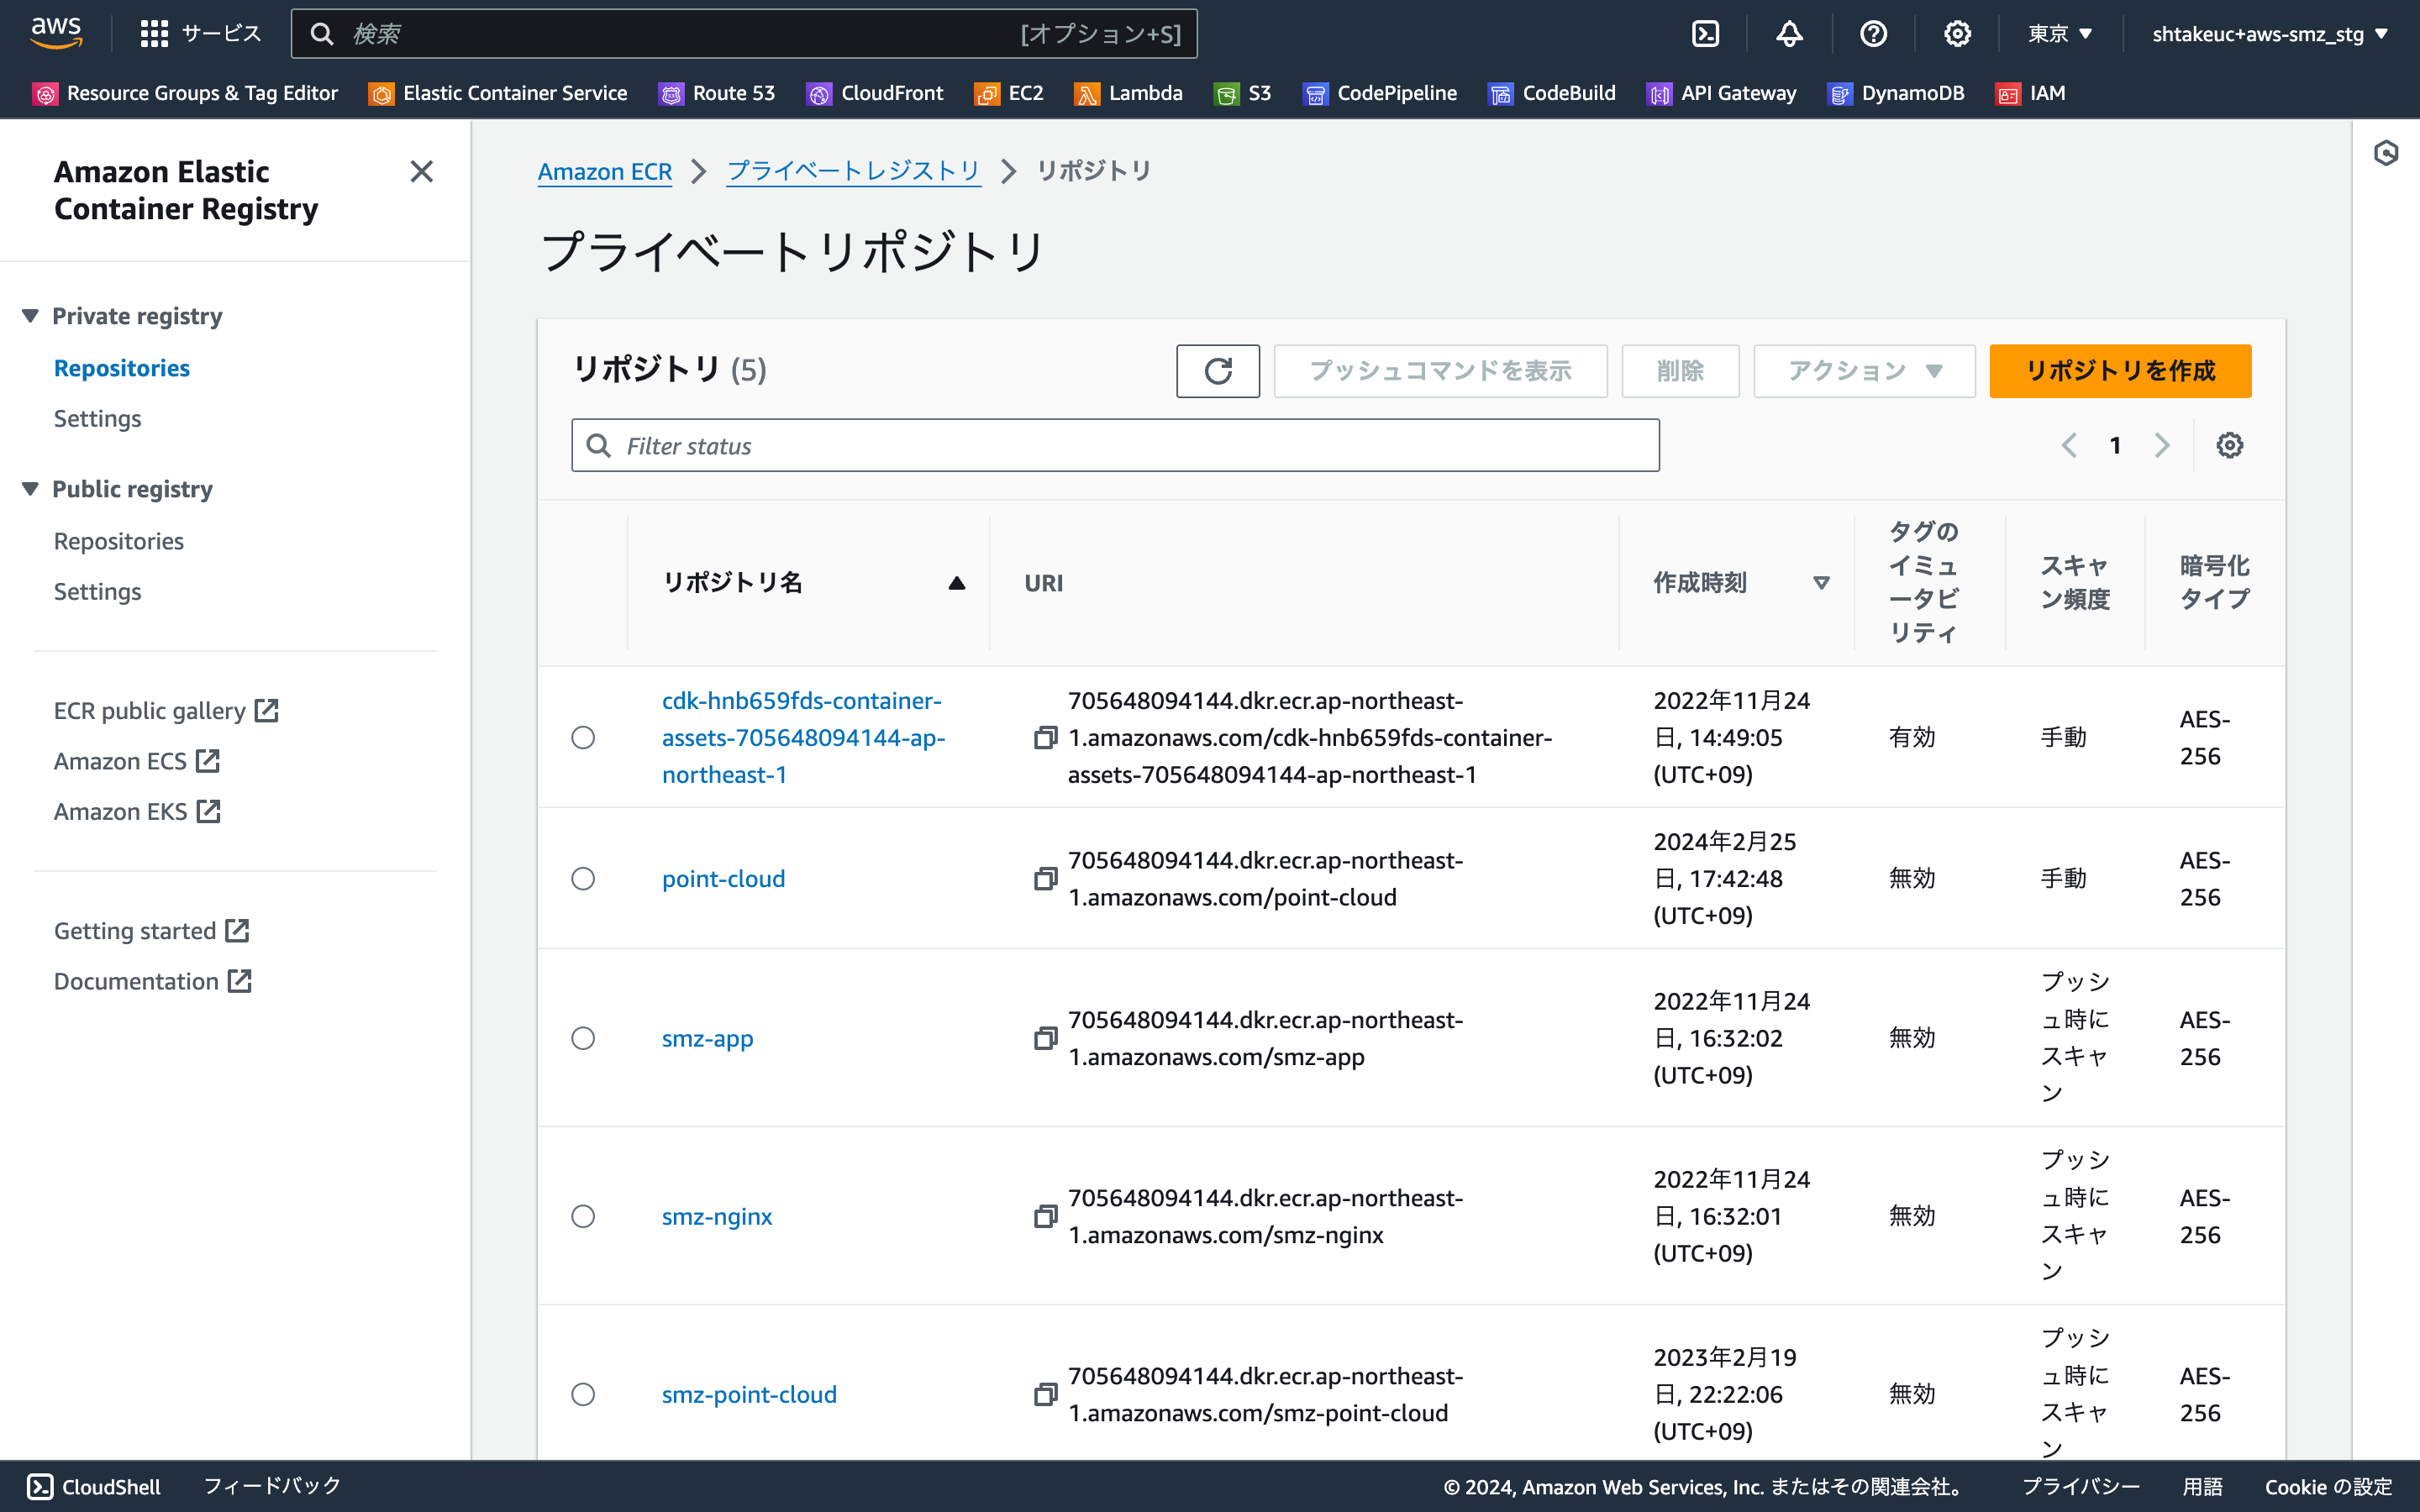Open Private registry Repositories
Screen dimensions: 2420x1512
click(x=122, y=368)
